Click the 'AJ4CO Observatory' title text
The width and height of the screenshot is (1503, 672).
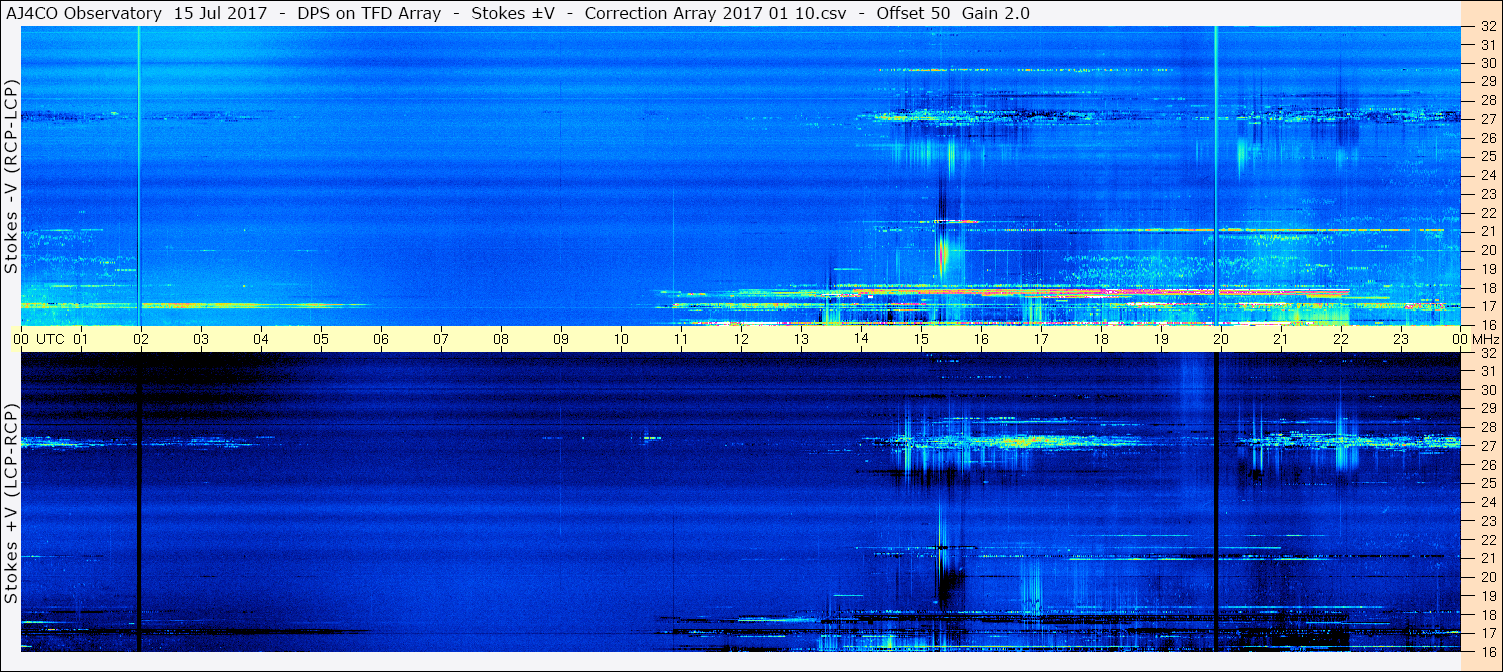(x=82, y=13)
